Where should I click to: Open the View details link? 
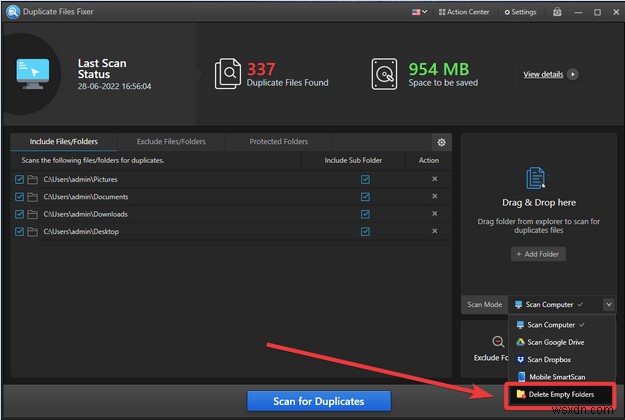tap(543, 75)
